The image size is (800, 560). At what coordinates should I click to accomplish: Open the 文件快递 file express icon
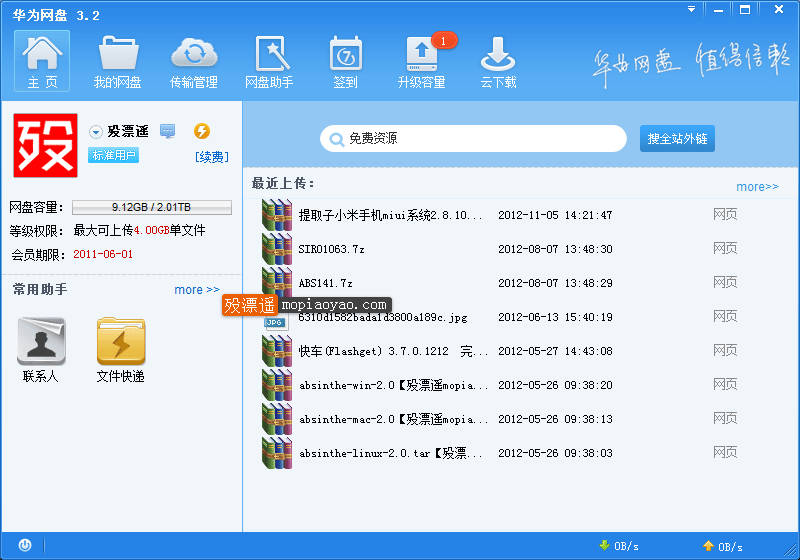coord(121,350)
